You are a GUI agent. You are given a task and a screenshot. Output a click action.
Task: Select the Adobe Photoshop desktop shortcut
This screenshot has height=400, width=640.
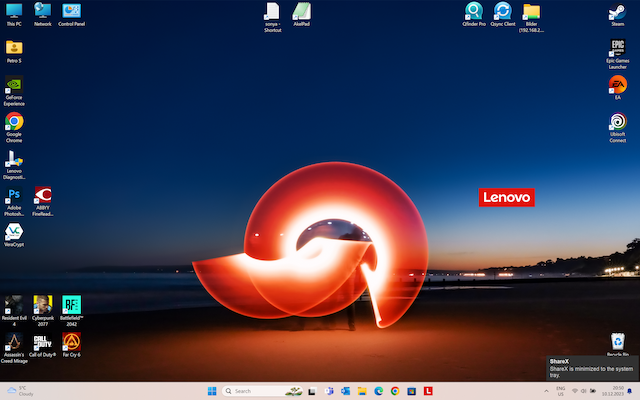14,196
